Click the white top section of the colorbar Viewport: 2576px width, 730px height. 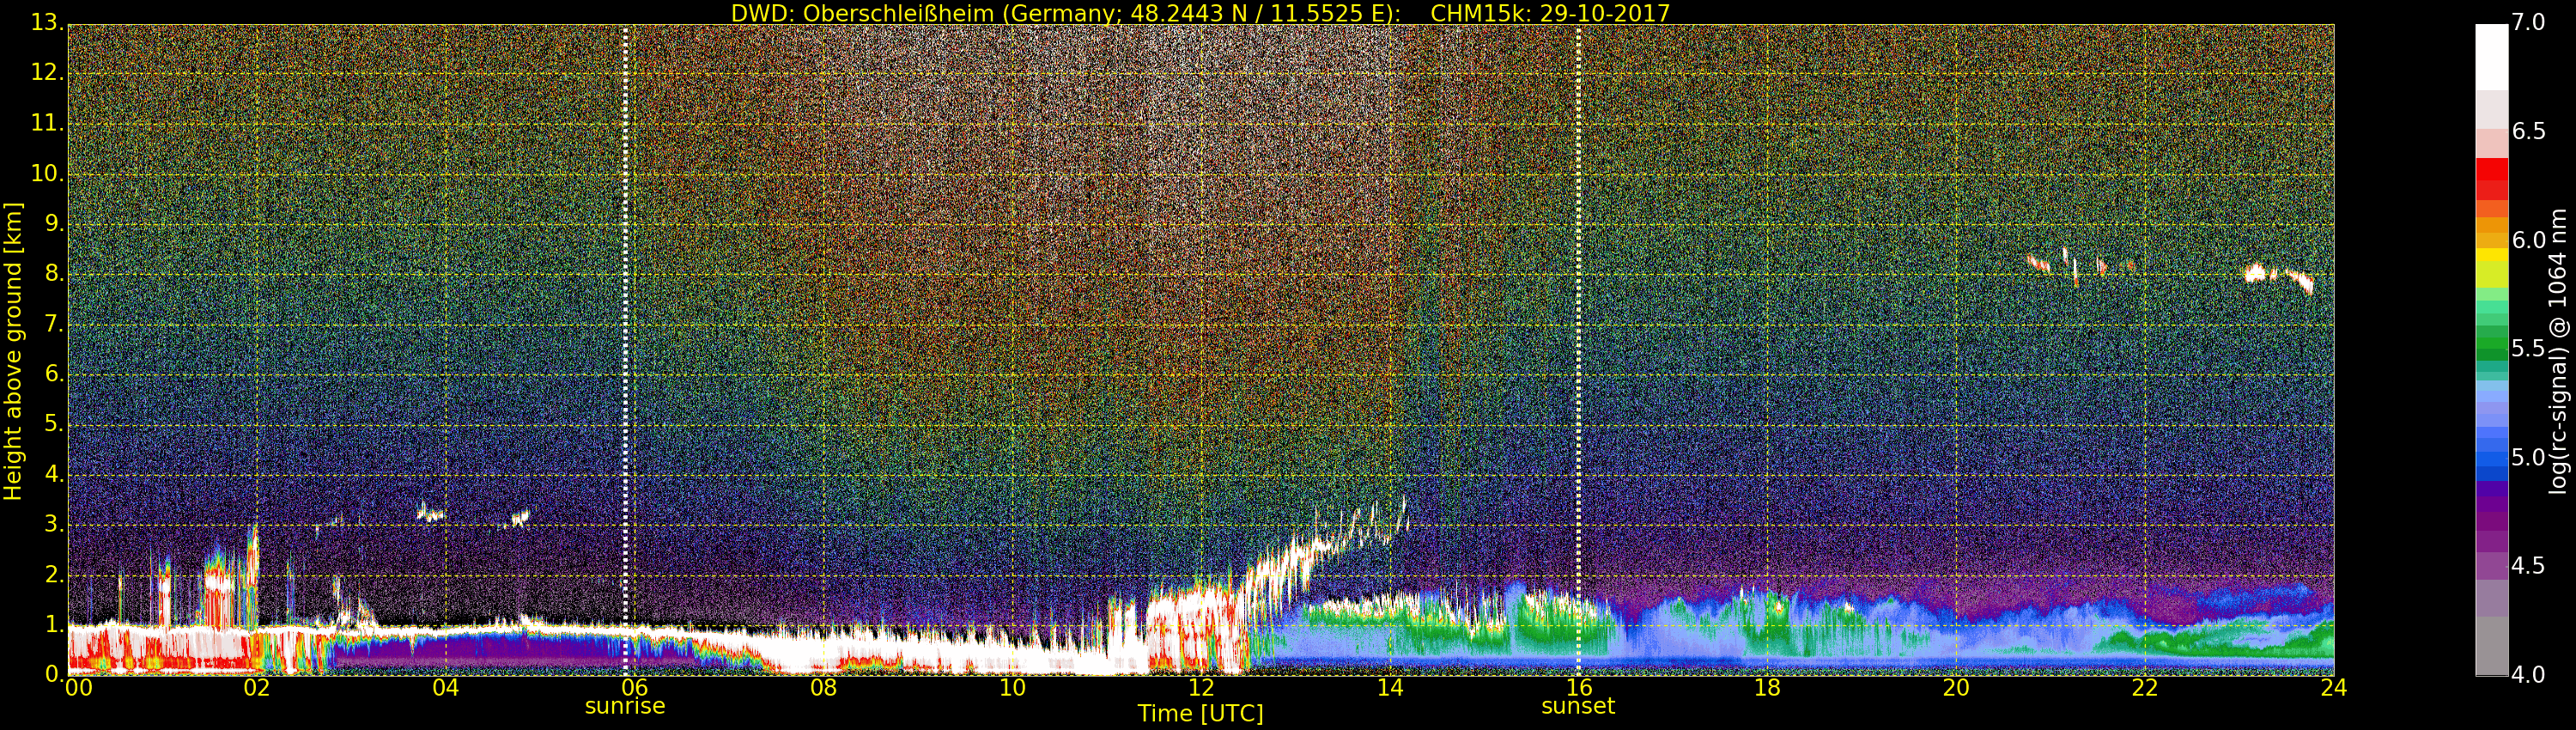(2491, 55)
